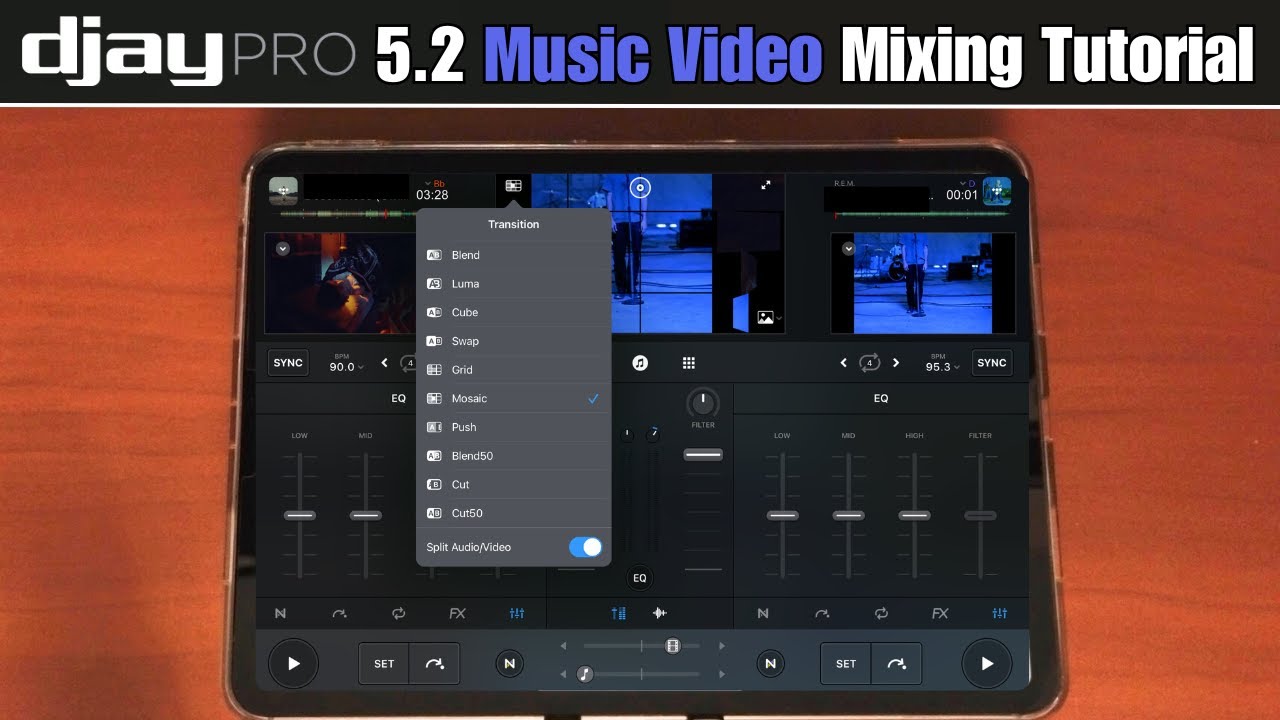The width and height of the screenshot is (1280, 720).
Task: Open the center mixer faders view icon
Action: [619, 613]
